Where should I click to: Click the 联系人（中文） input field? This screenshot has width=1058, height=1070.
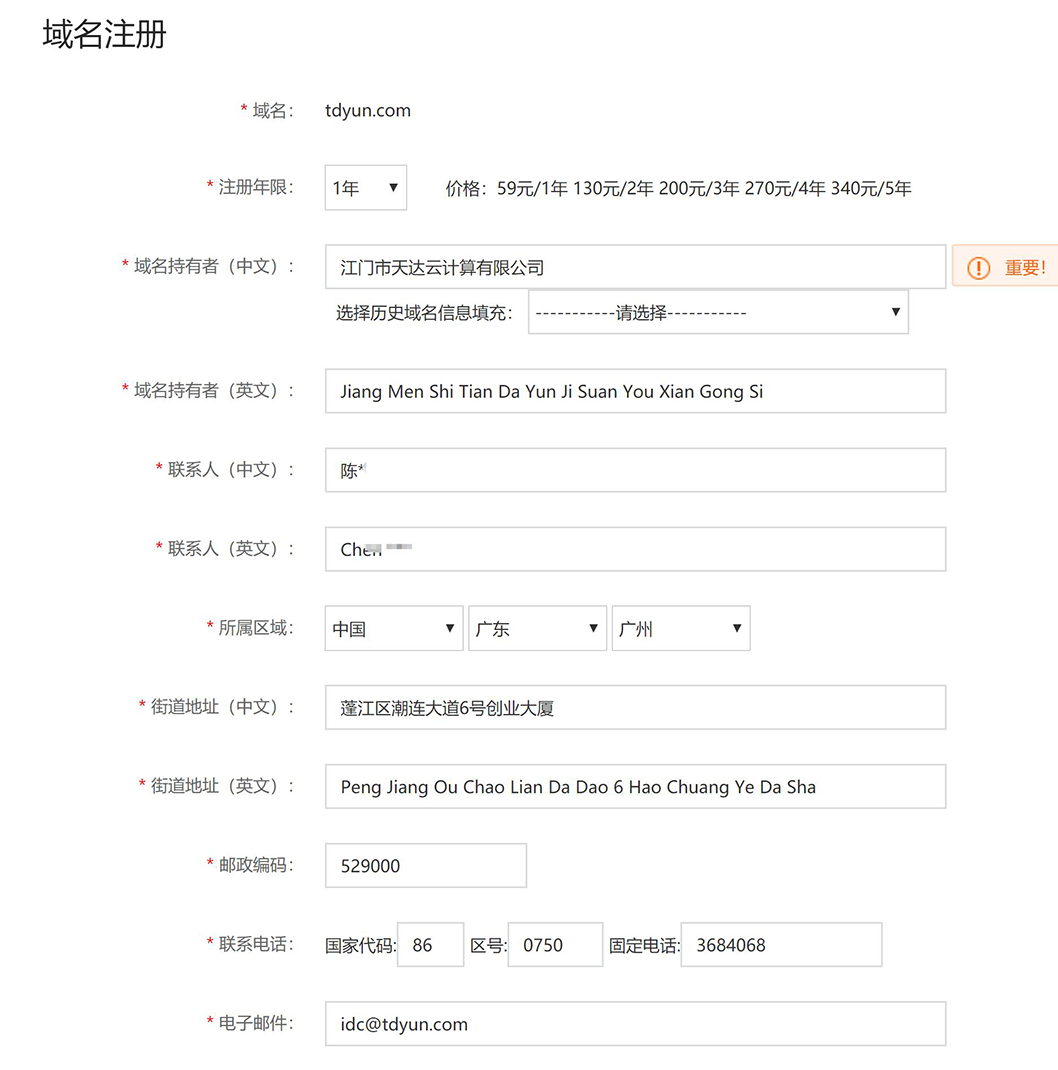(635, 470)
